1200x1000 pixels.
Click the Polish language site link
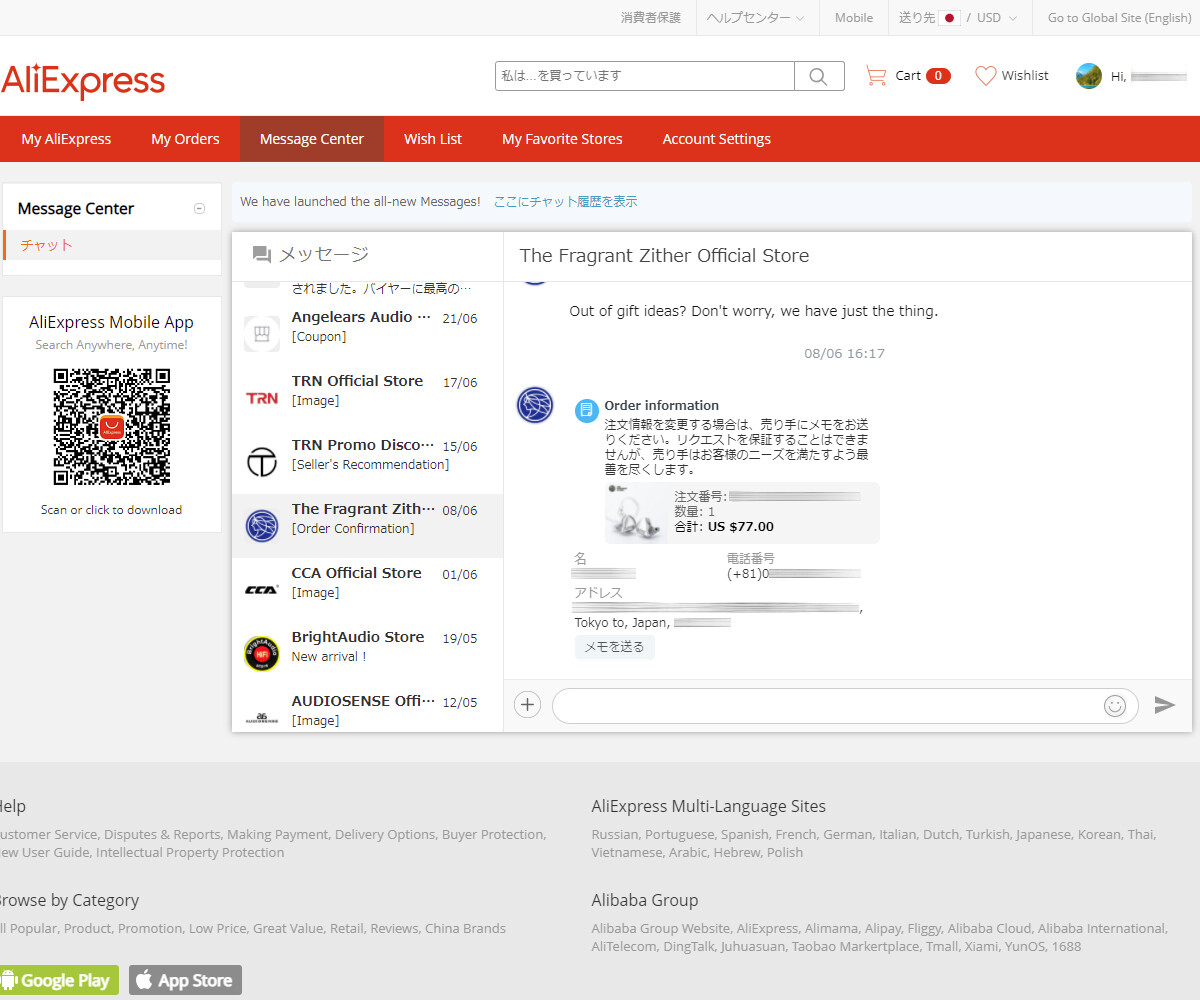(785, 852)
